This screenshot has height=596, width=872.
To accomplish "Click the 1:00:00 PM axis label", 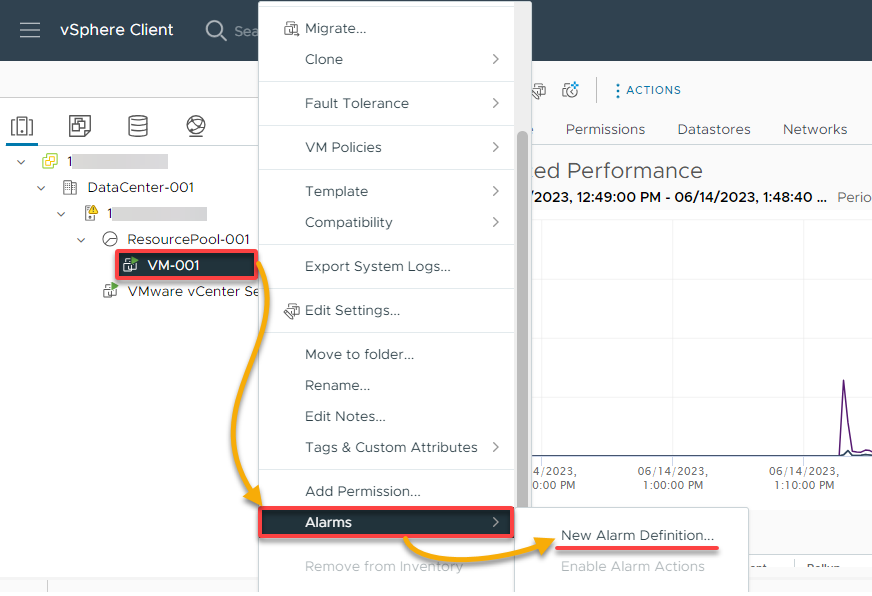I will coord(672,478).
